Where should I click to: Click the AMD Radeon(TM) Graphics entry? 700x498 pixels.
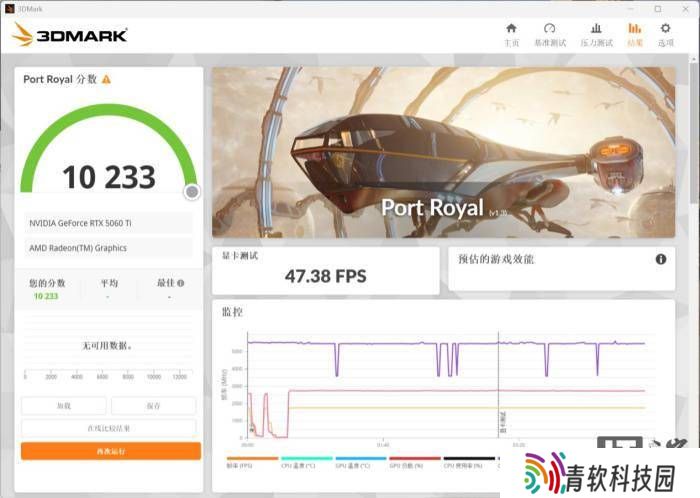click(x=108, y=248)
